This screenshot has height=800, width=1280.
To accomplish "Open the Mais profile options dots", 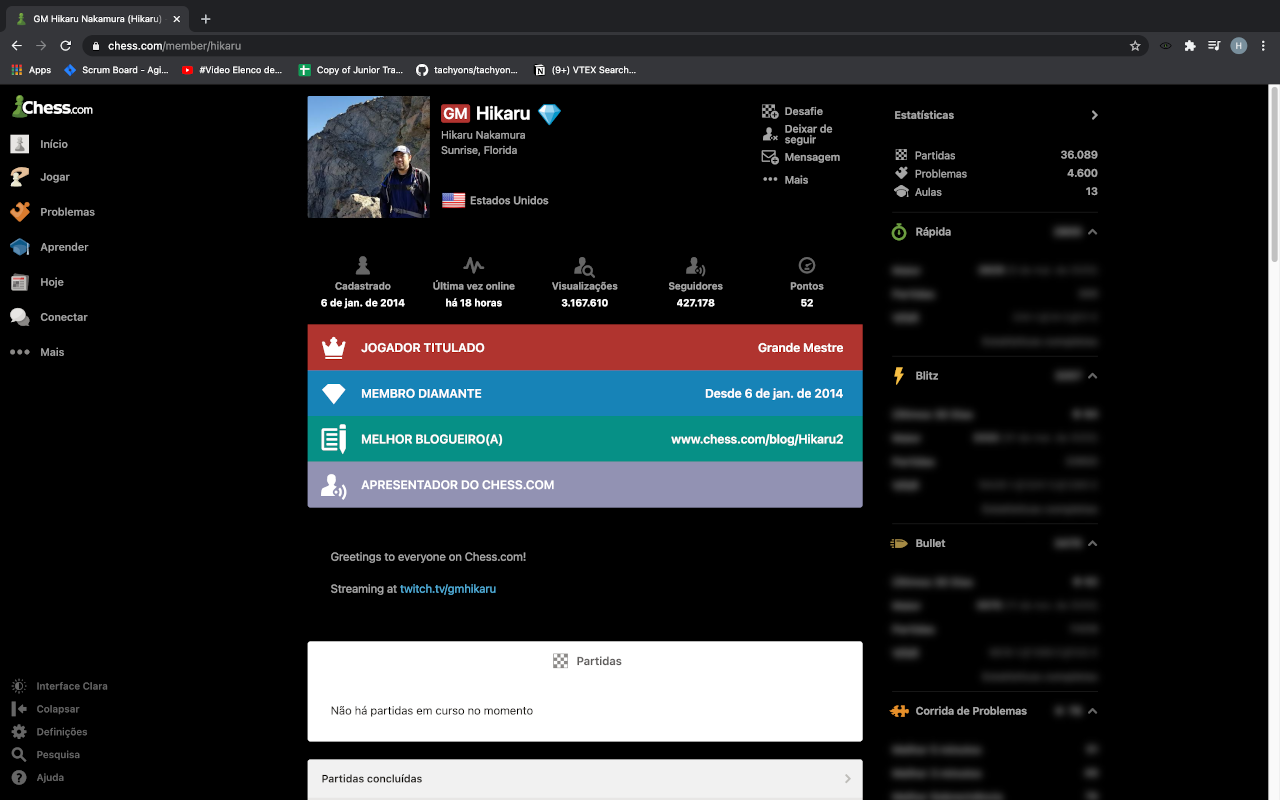I will (785, 180).
